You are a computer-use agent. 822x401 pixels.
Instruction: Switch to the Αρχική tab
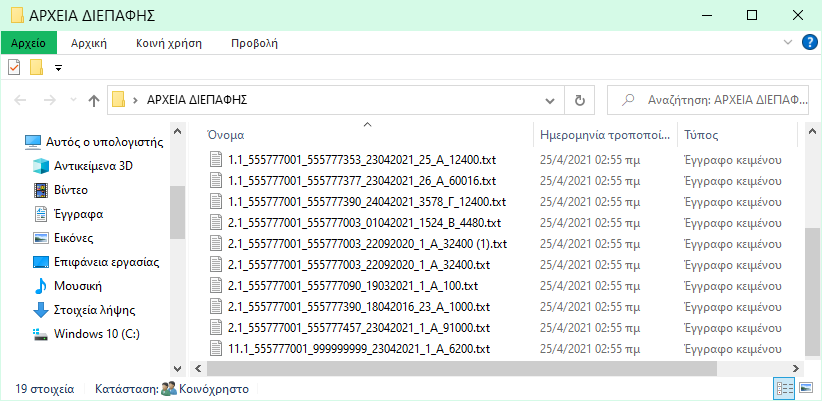[89, 43]
